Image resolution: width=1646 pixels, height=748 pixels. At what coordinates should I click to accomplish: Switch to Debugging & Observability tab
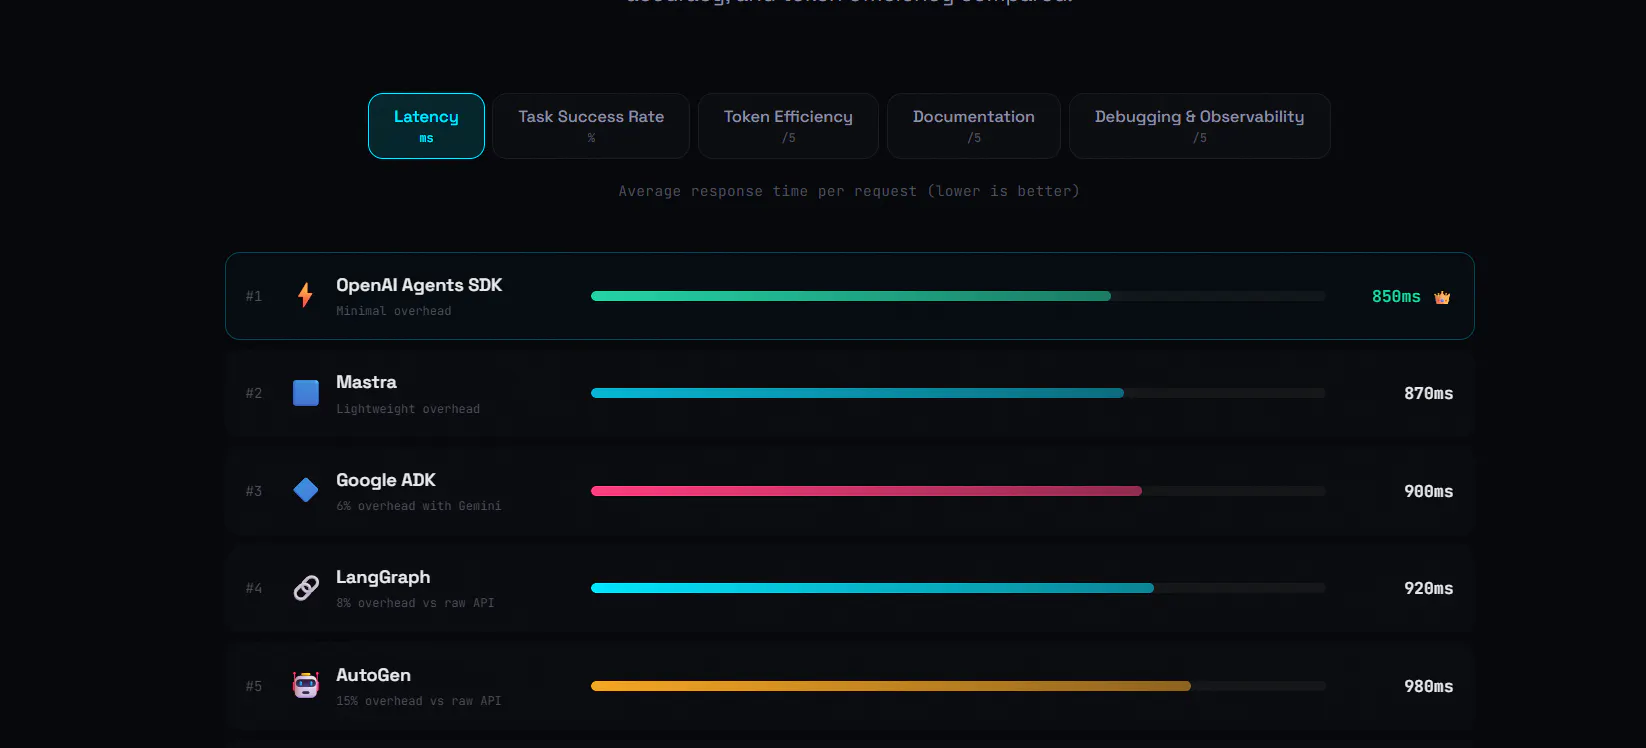(x=1200, y=126)
